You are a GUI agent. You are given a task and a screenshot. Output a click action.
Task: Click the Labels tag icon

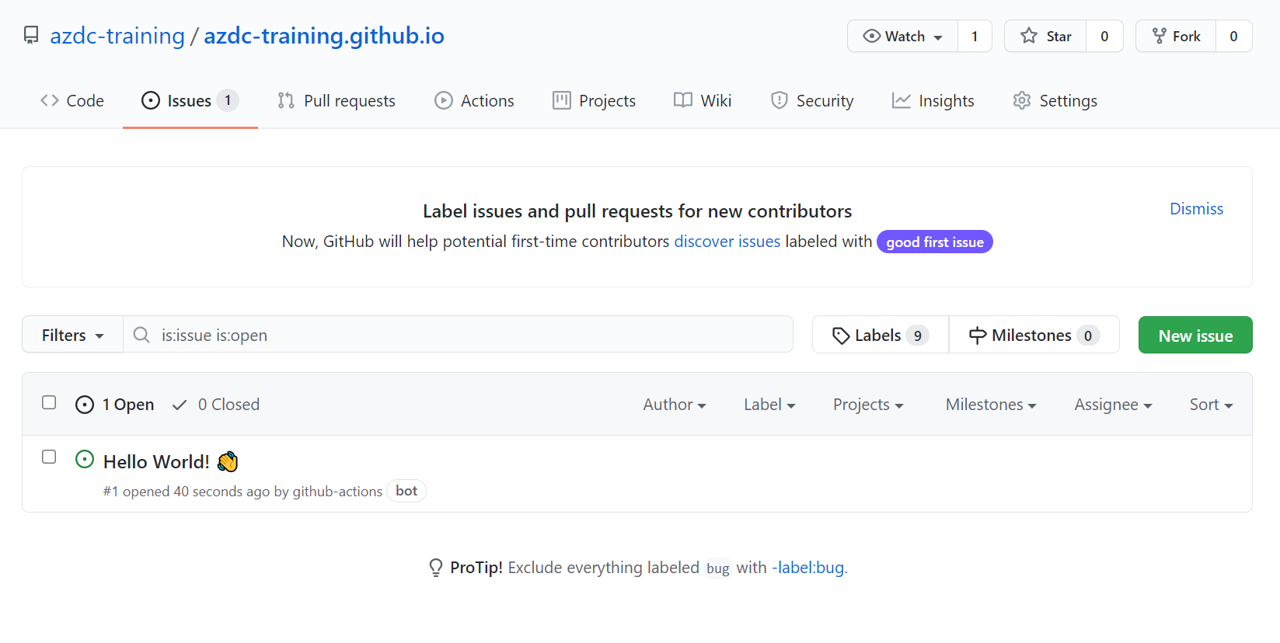[x=841, y=334]
